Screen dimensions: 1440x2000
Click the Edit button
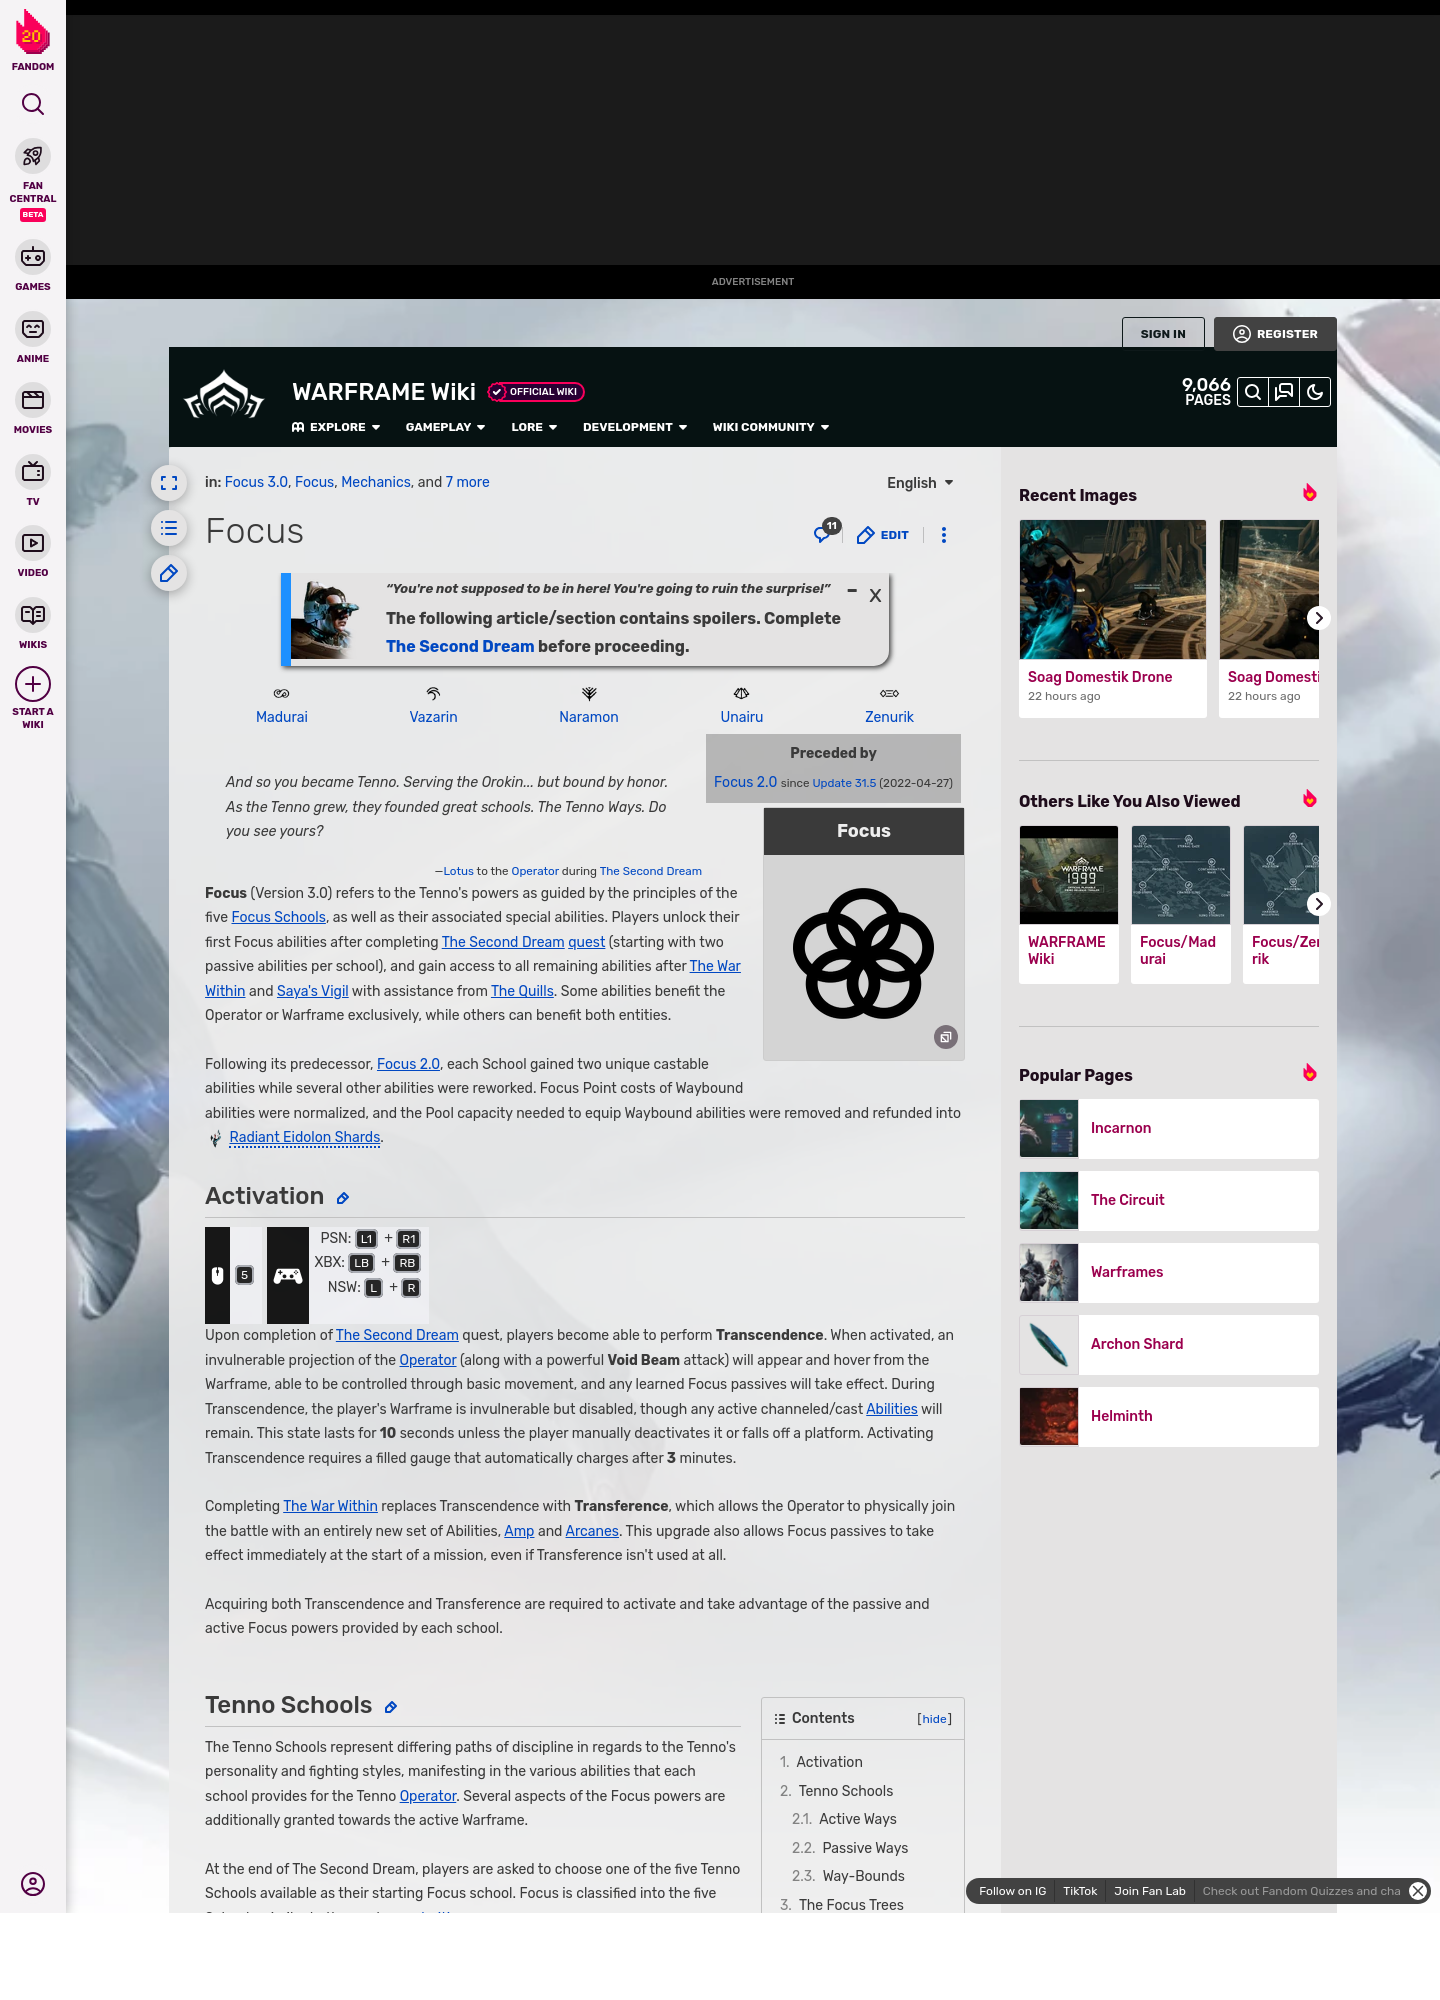pyautogui.click(x=883, y=535)
